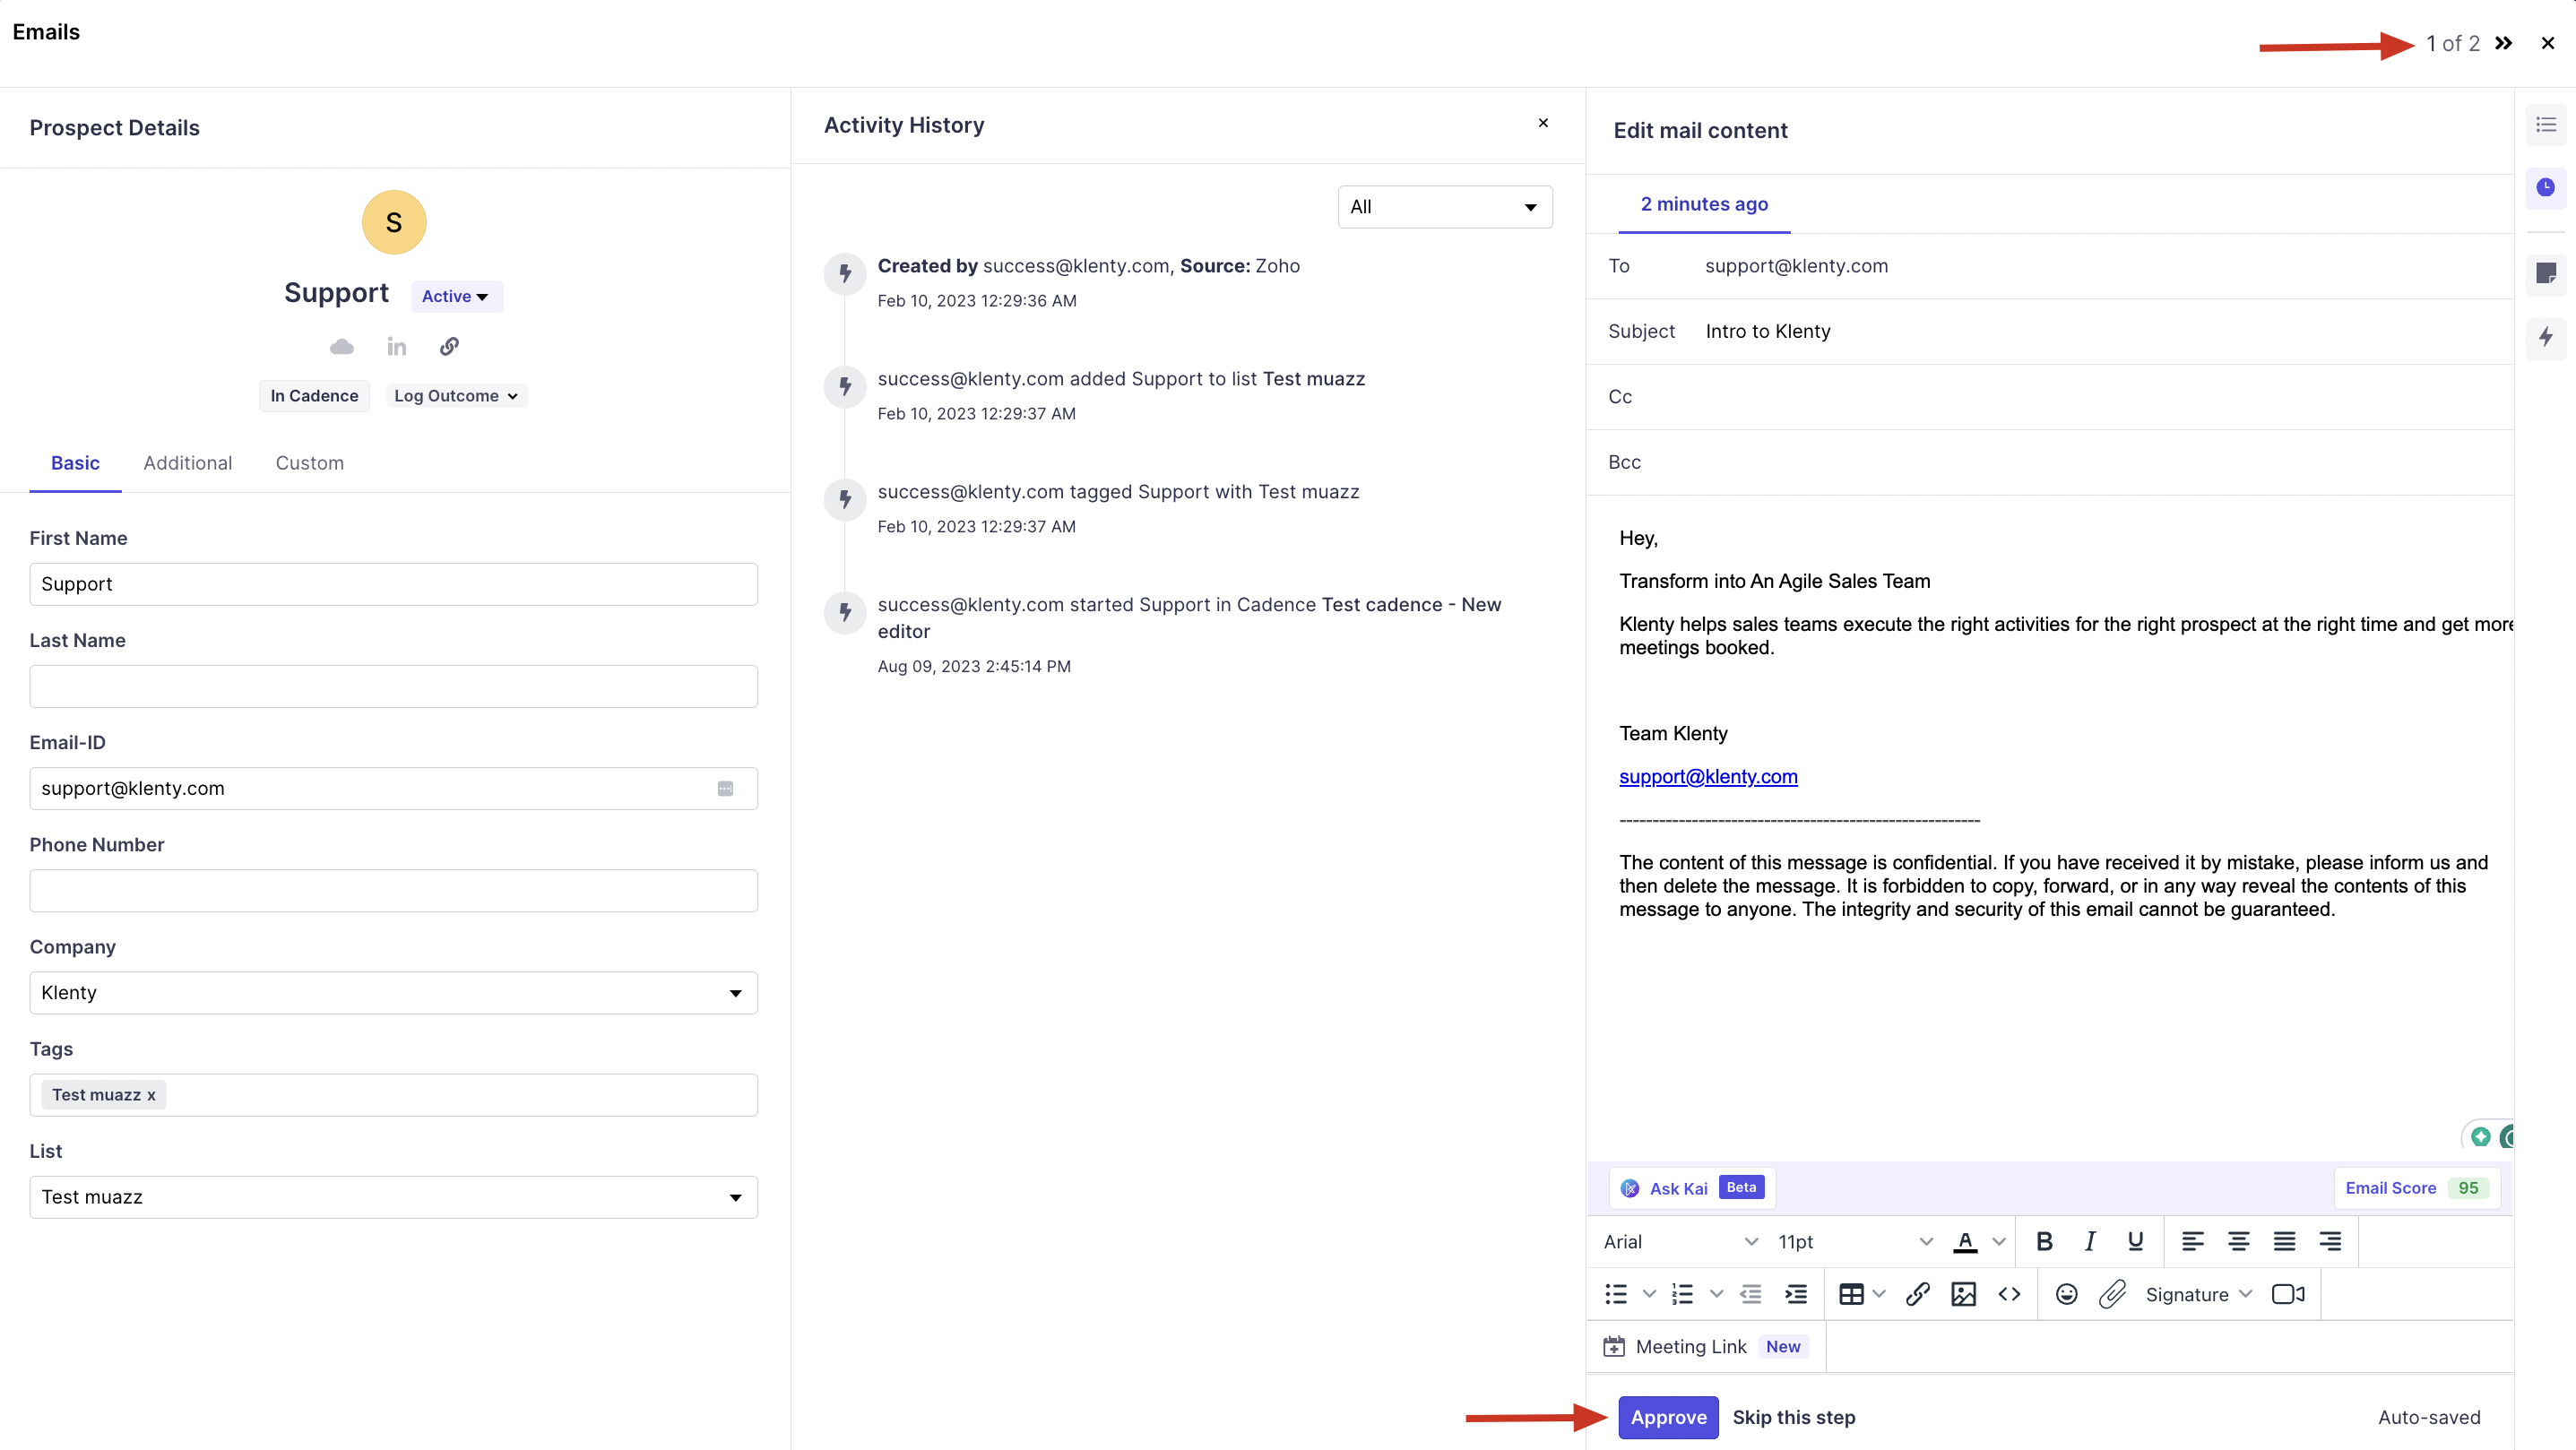Screen dimensions: 2576x1450
Task: Click the LinkedIn icon under Support
Action: tap(396, 346)
